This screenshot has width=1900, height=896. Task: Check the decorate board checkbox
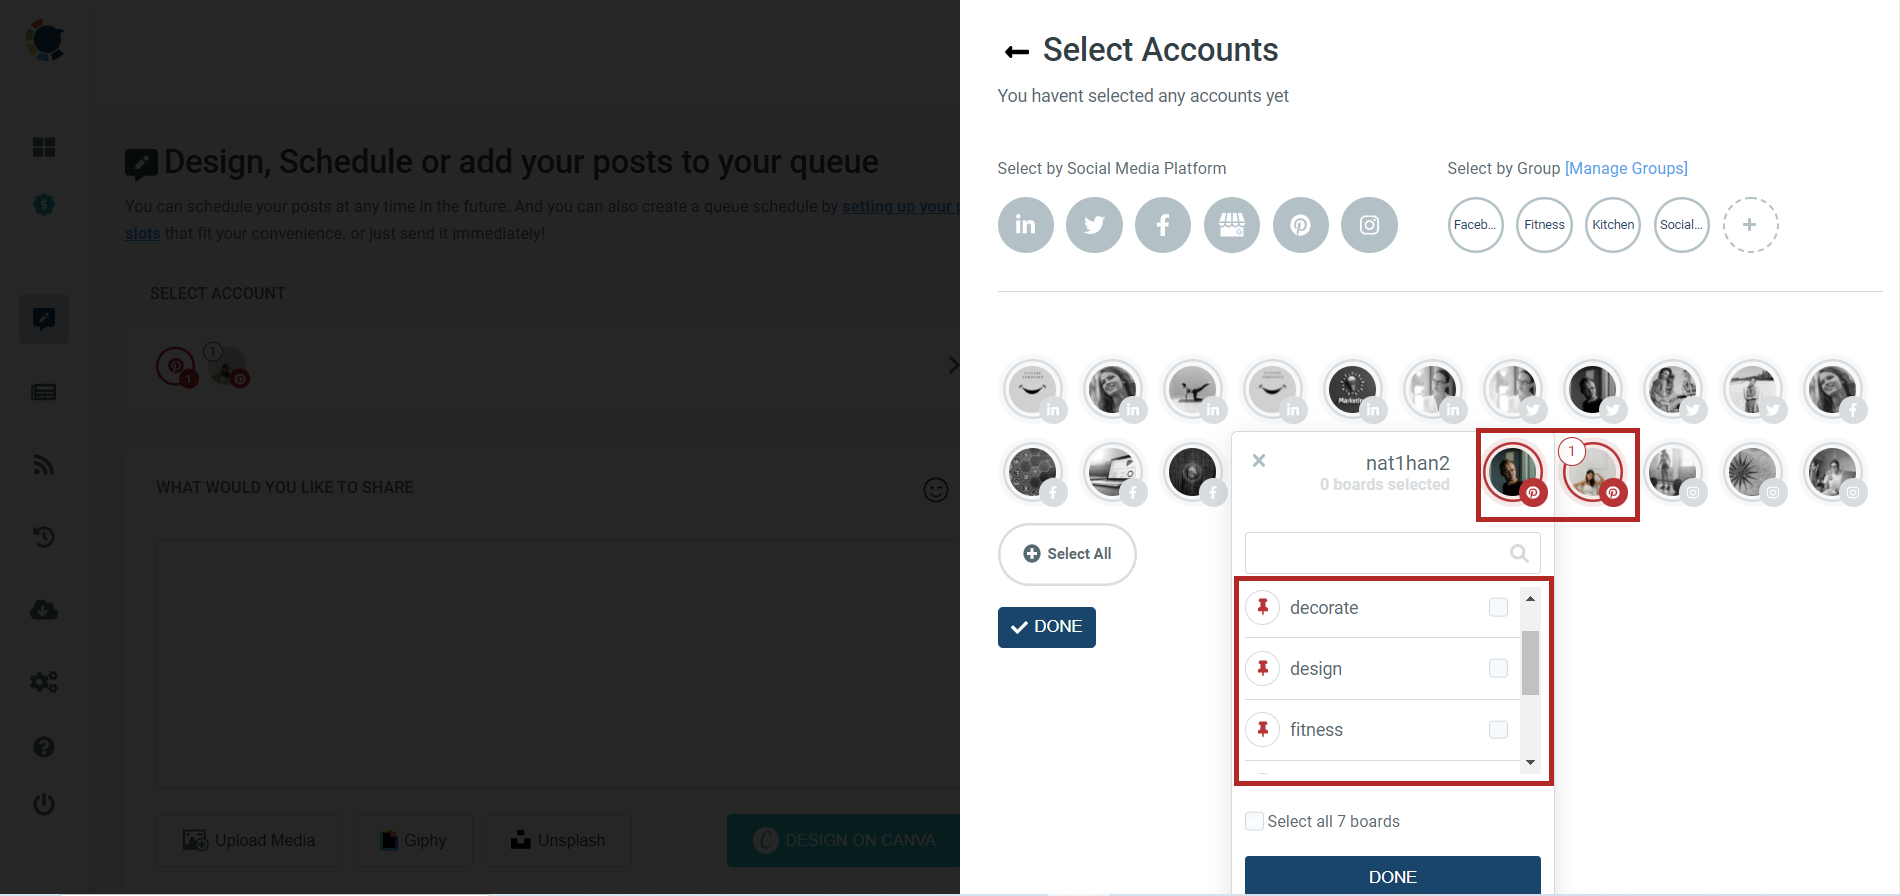(x=1498, y=607)
